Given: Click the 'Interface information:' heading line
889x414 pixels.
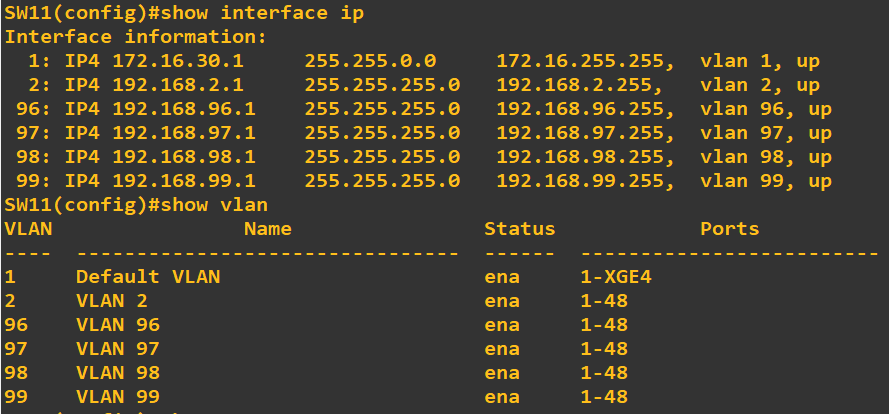Looking at the screenshot, I should click(x=136, y=37).
